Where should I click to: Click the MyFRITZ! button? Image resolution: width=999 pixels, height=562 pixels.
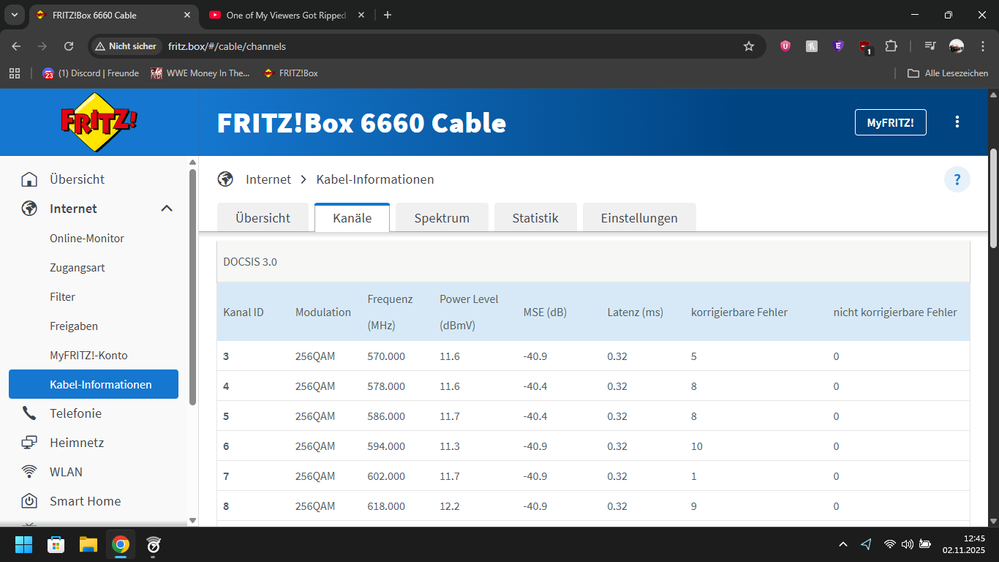click(890, 122)
